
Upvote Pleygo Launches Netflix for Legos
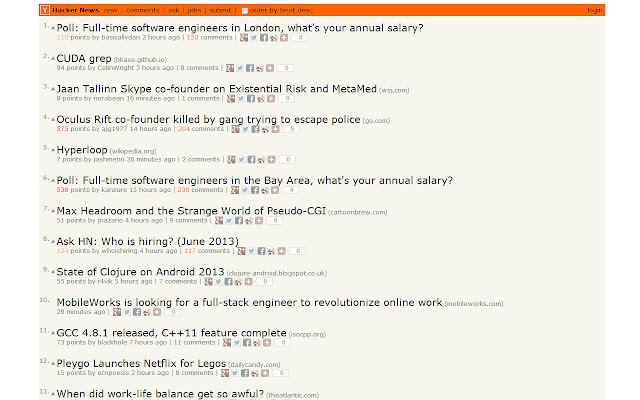pos(53,363)
